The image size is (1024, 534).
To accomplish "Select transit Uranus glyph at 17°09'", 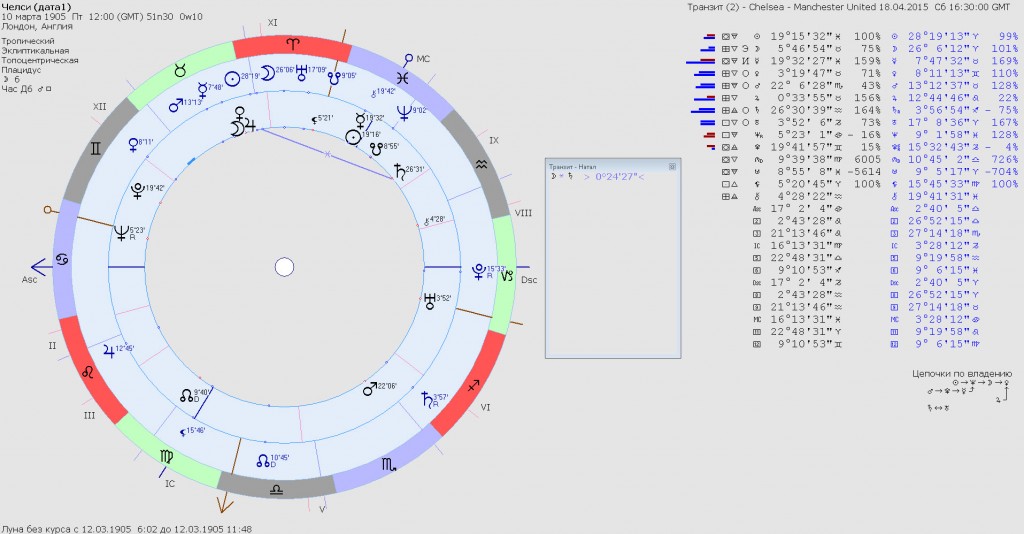I will coord(301,71).
